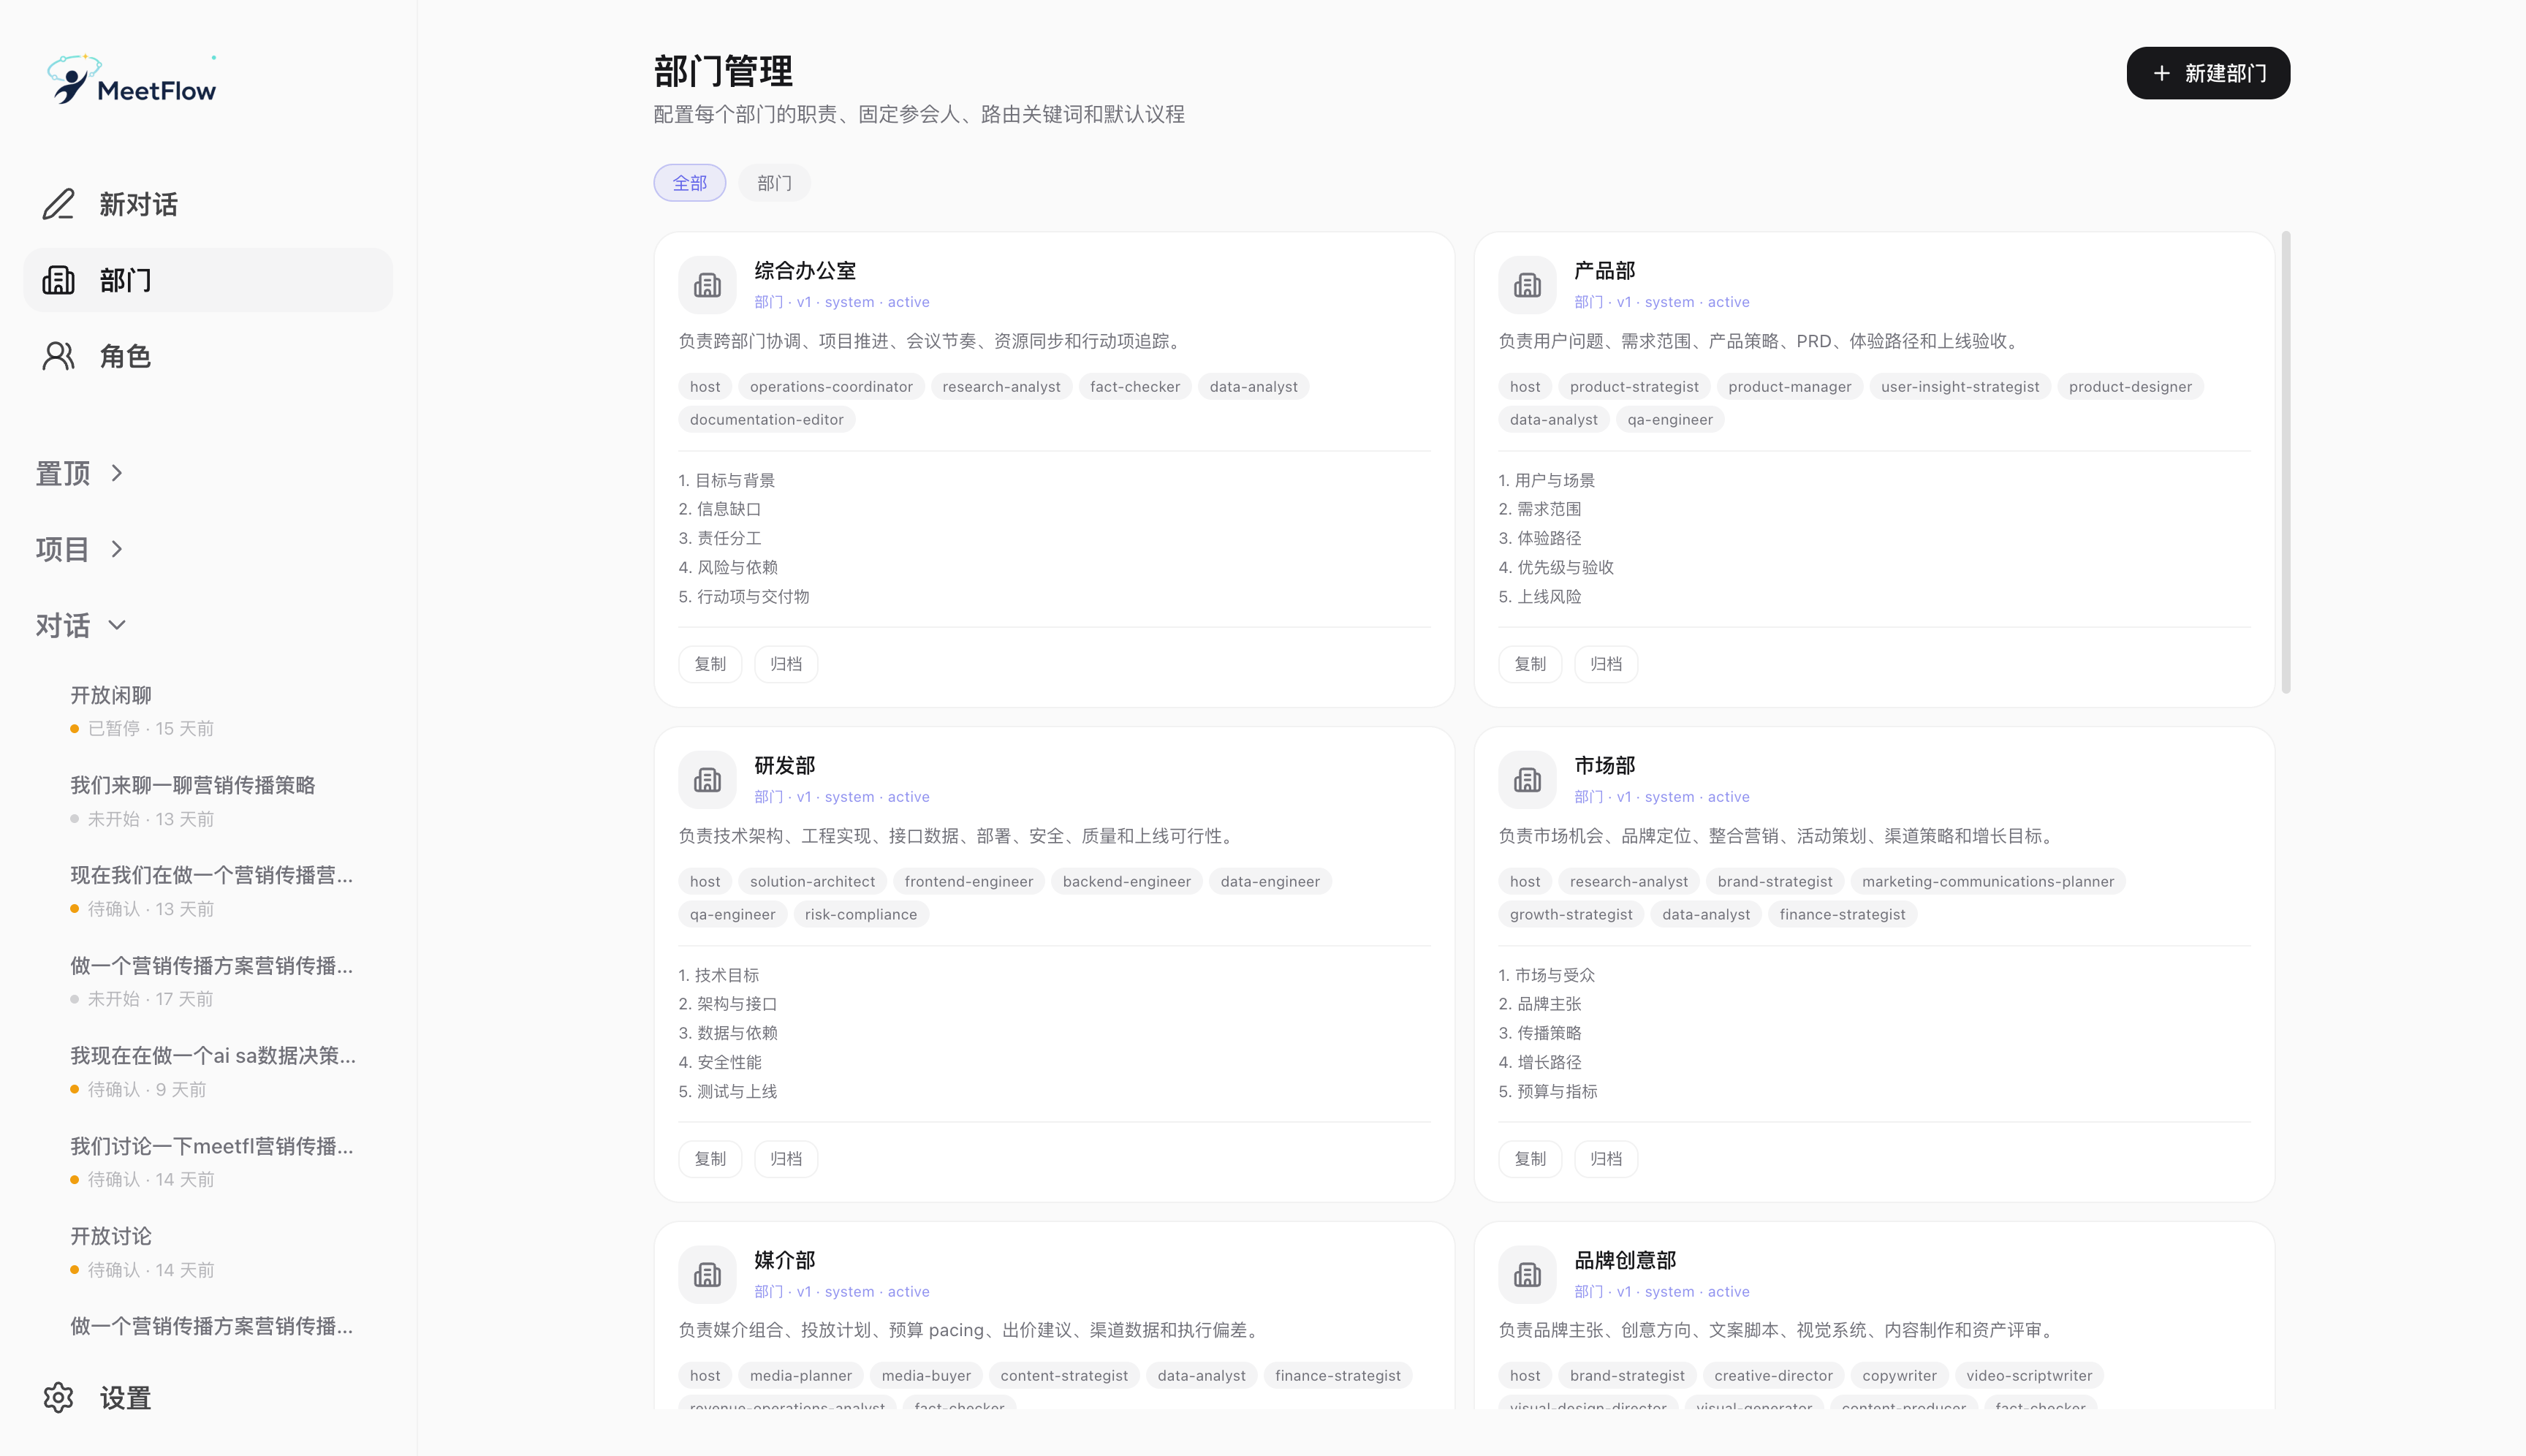Screen dimensions: 2526x1456
Task: Select the 部门 filter tab
Action: [x=774, y=183]
